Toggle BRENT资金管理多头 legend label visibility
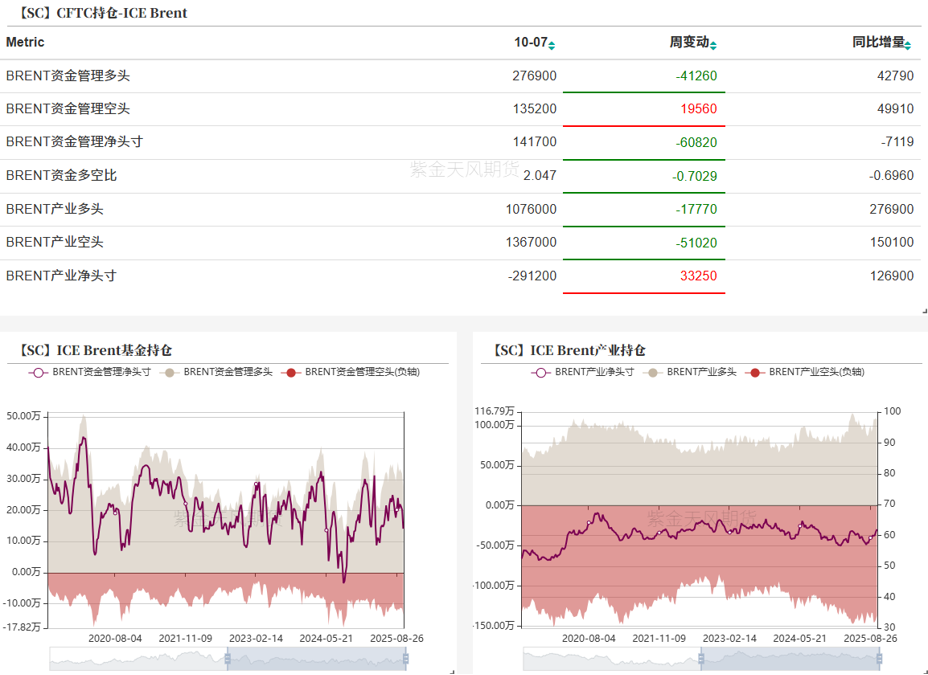The height and width of the screenshot is (675, 928). click(x=227, y=372)
